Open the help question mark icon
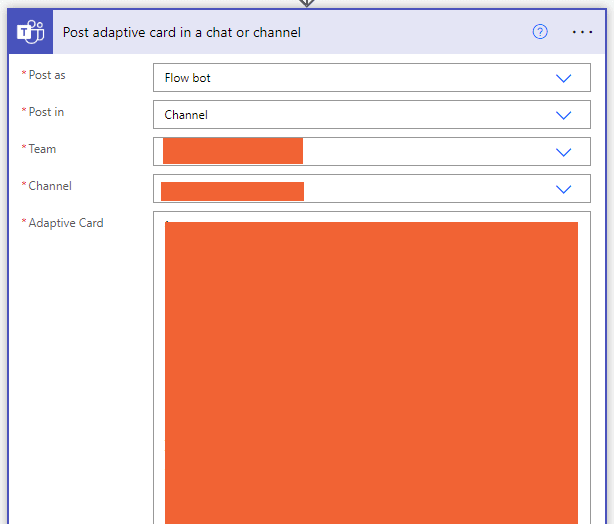 [540, 32]
